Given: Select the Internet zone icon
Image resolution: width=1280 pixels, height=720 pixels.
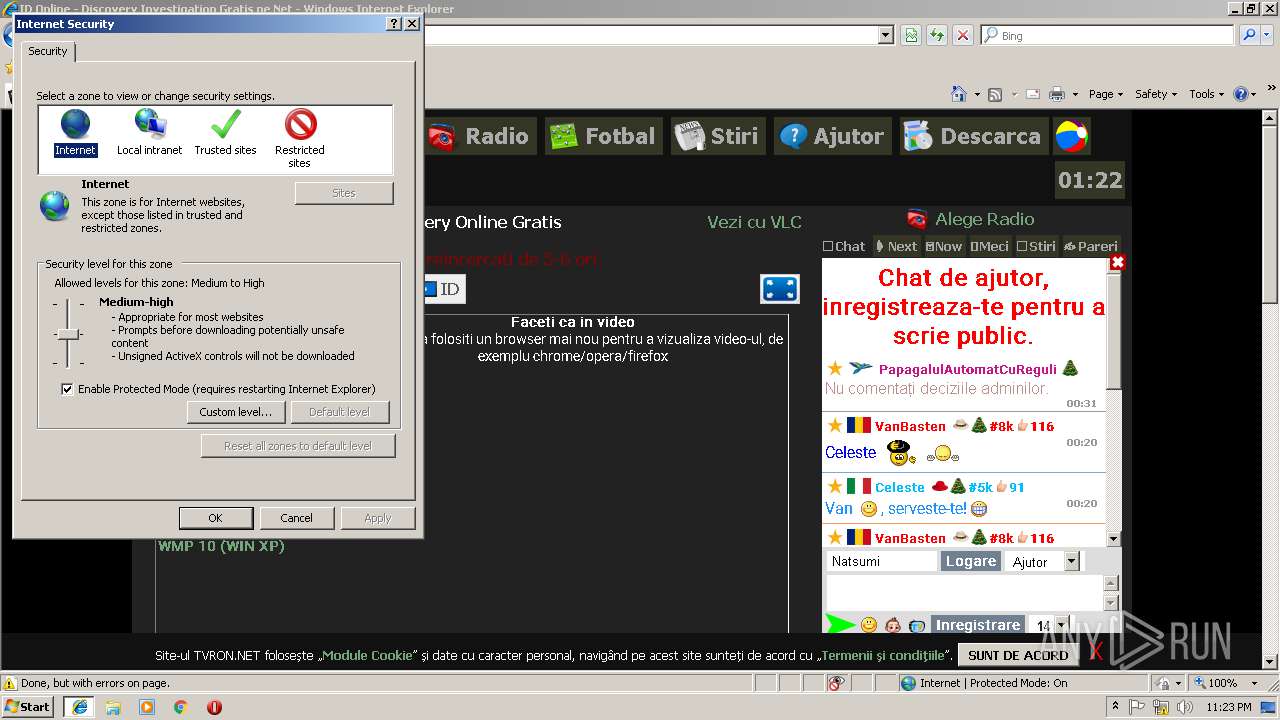Looking at the screenshot, I should click(x=75, y=133).
